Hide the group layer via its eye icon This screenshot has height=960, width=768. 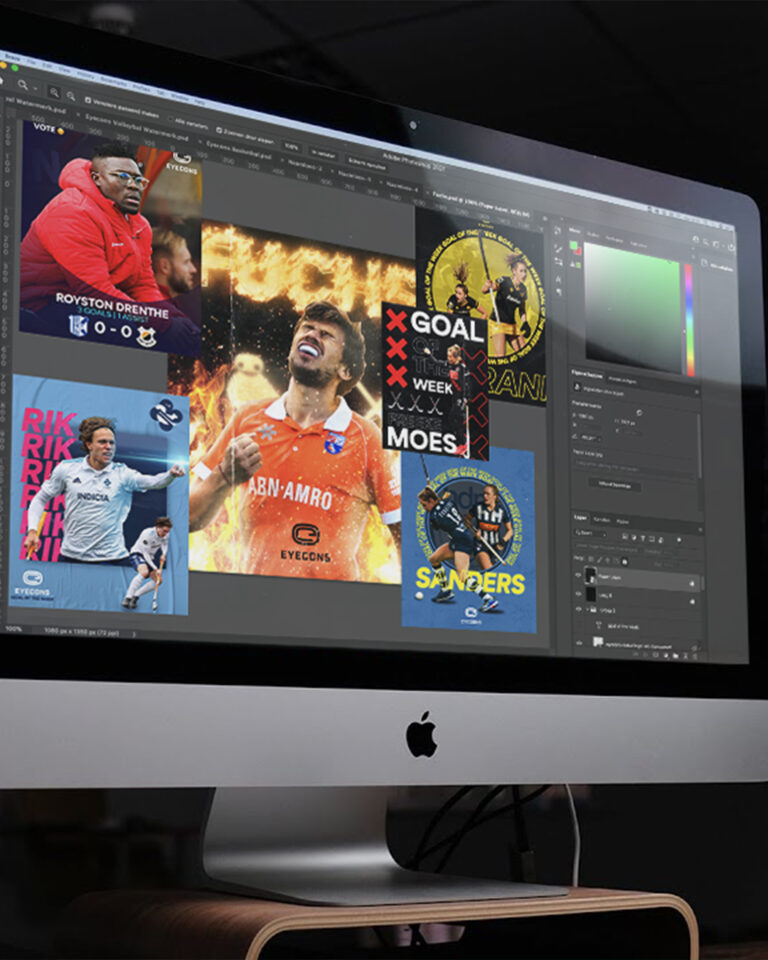click(x=579, y=609)
